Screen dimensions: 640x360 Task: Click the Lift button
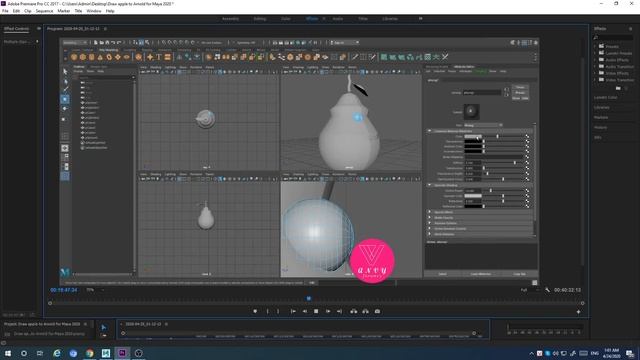354,311
